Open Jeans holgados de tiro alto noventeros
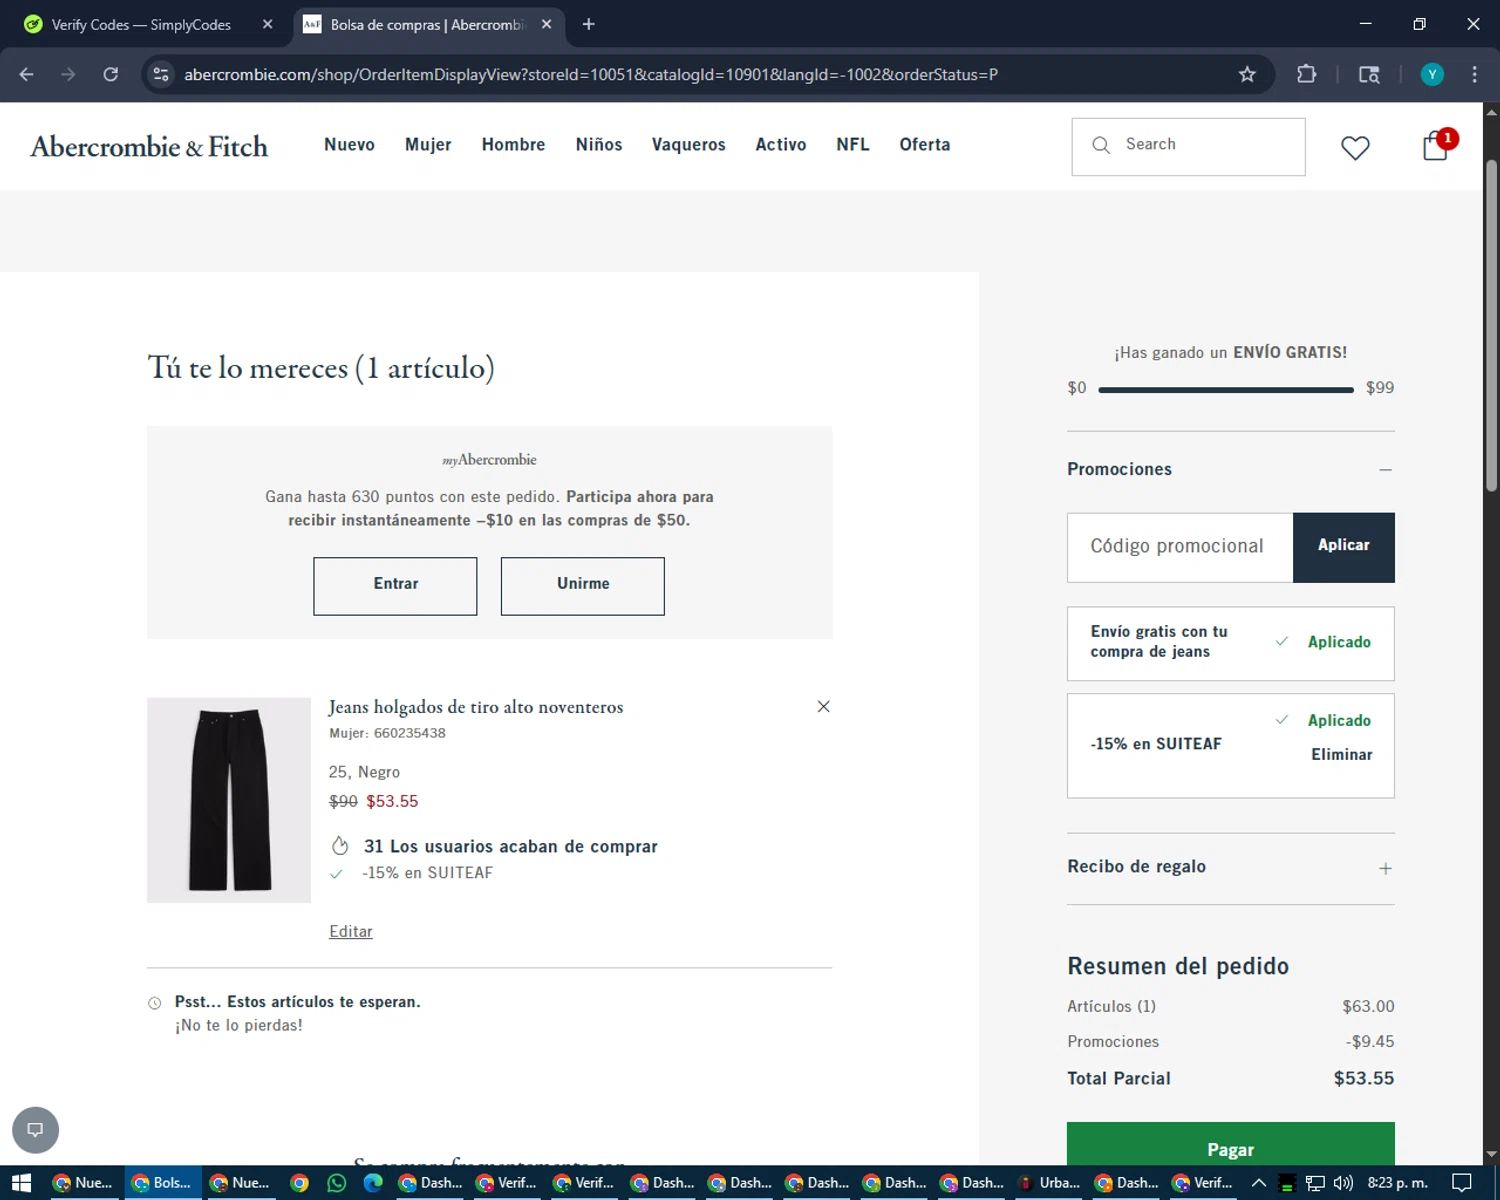Viewport: 1500px width, 1200px height. click(476, 707)
